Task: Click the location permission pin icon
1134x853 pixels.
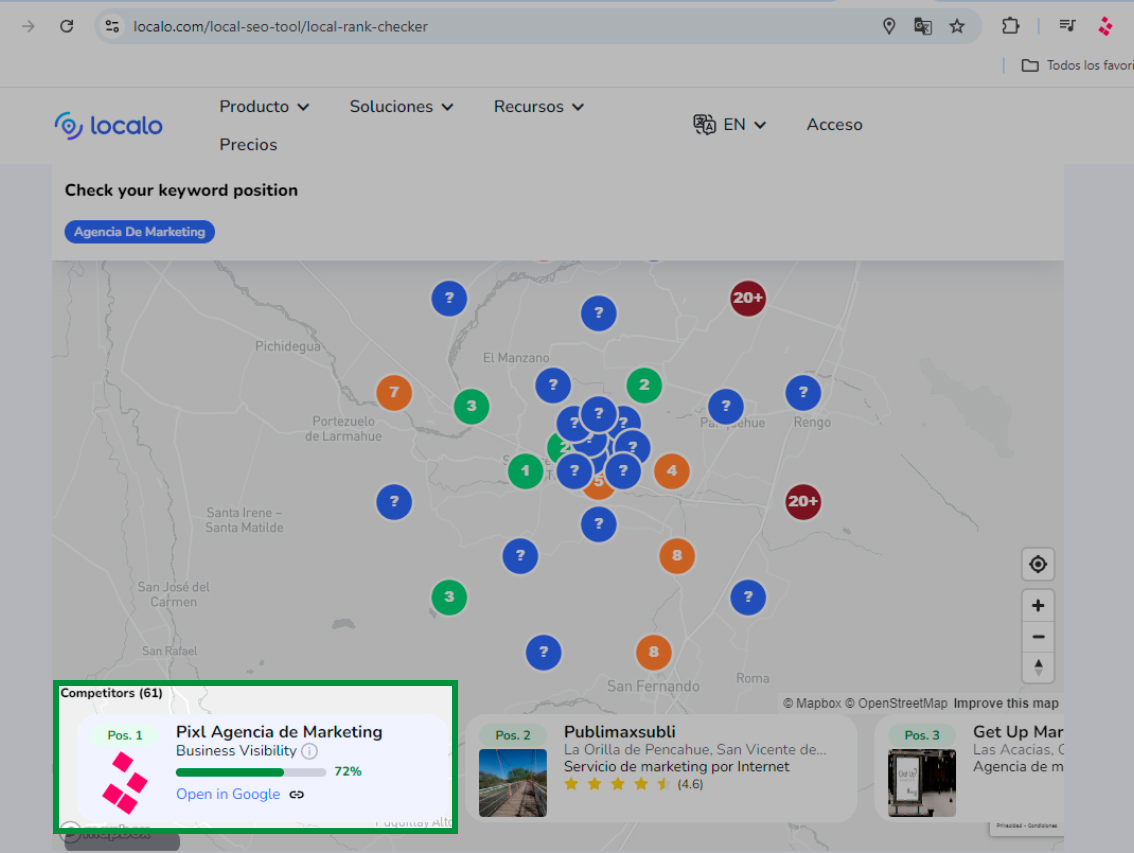Action: point(889,27)
